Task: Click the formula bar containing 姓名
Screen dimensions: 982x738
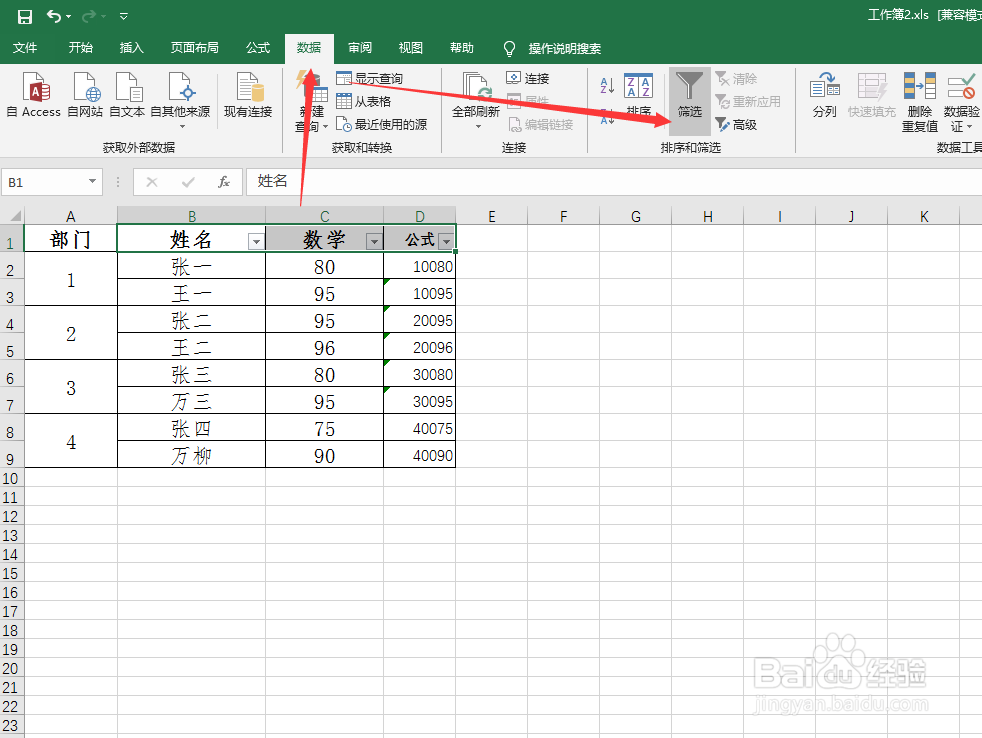Action: tap(614, 182)
